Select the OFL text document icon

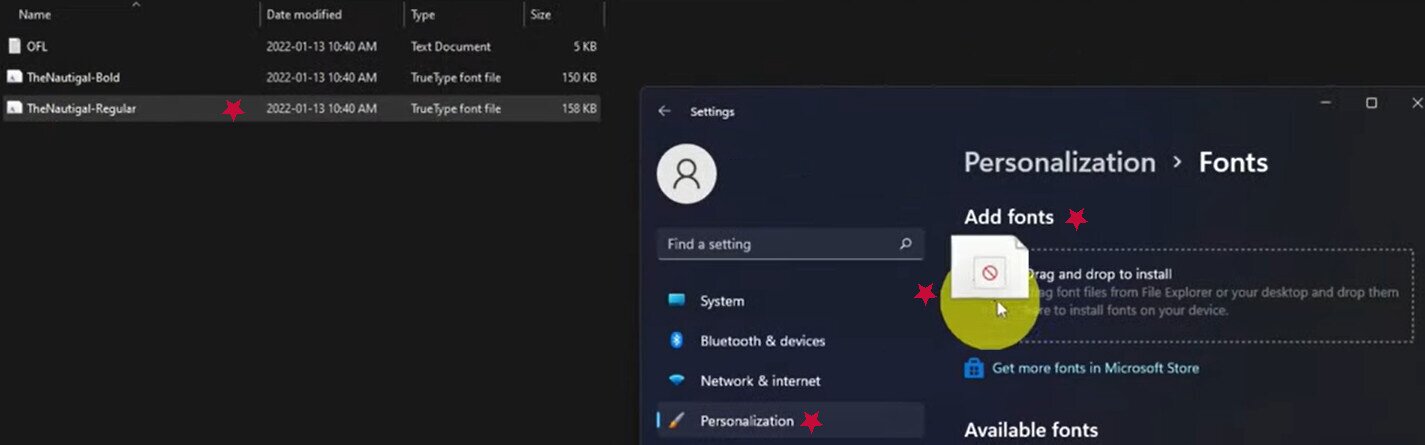tap(14, 46)
